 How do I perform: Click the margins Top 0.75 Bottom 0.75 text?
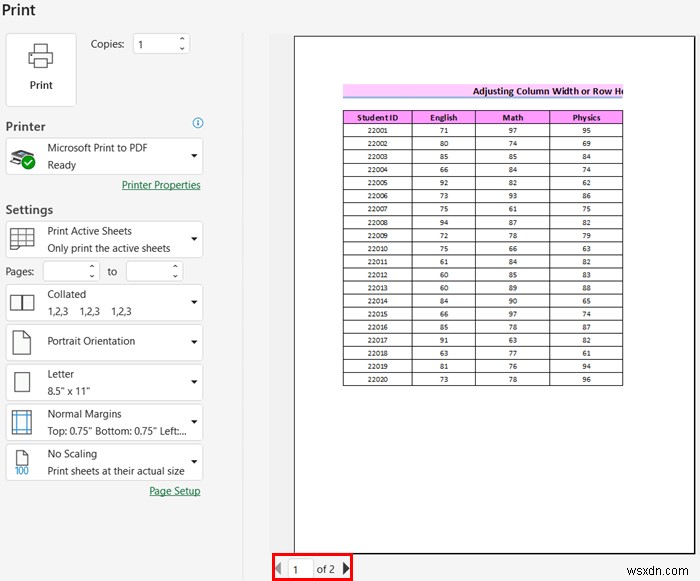[x=117, y=431]
